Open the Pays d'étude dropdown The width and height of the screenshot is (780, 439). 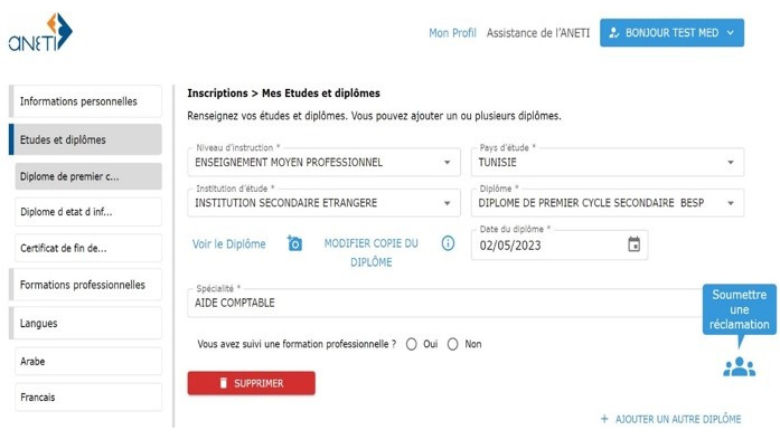click(x=730, y=162)
